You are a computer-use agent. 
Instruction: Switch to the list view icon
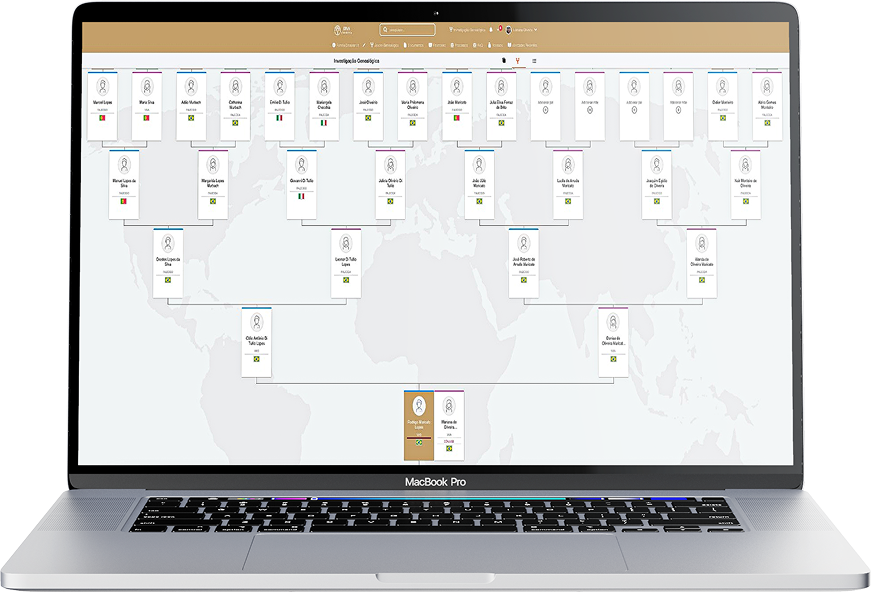click(x=534, y=61)
